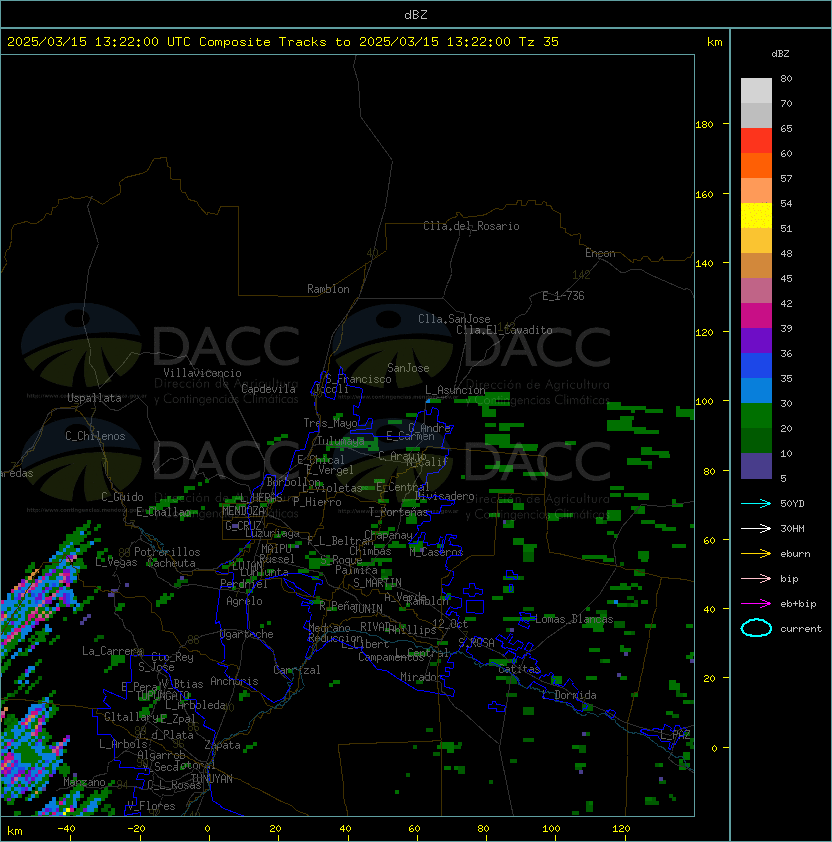Click the cyan 'current' ellipse symbol

click(756, 628)
